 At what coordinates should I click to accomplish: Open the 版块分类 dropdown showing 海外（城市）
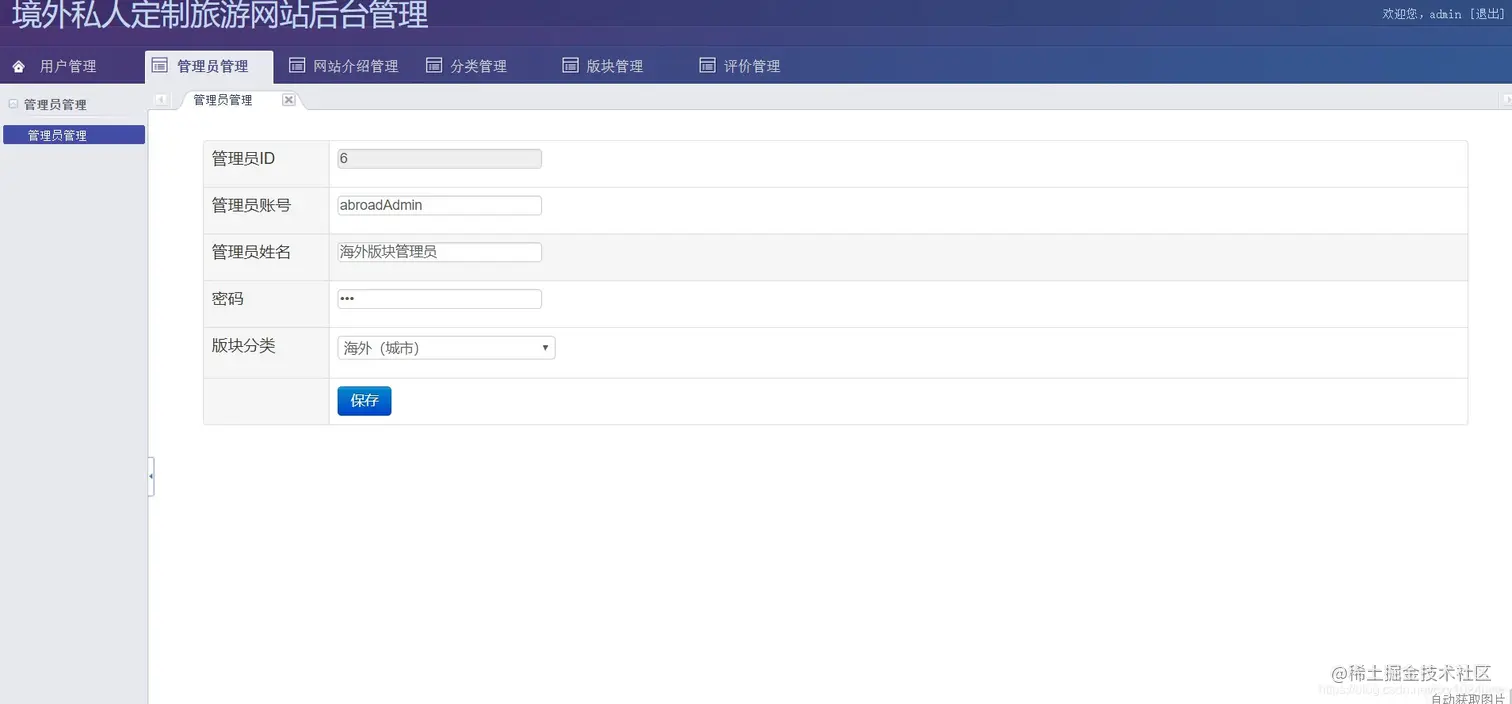[x=446, y=348]
